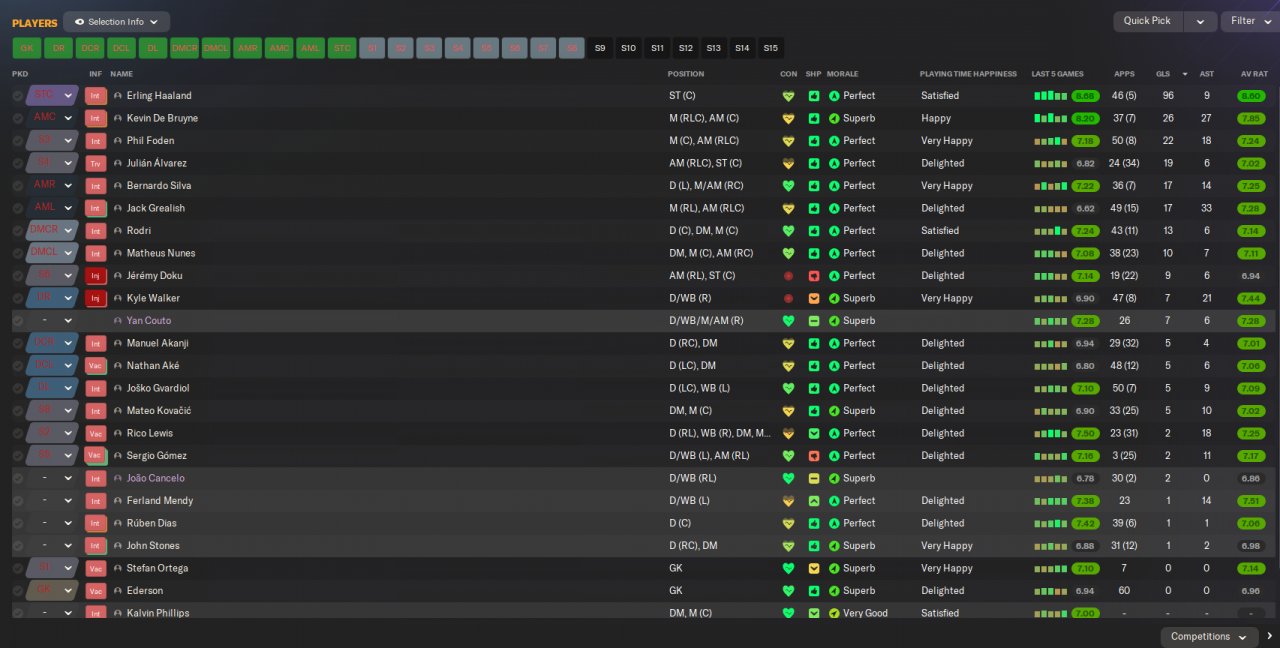Click Kalvin Phillips' Very Good morale icon

834,613
